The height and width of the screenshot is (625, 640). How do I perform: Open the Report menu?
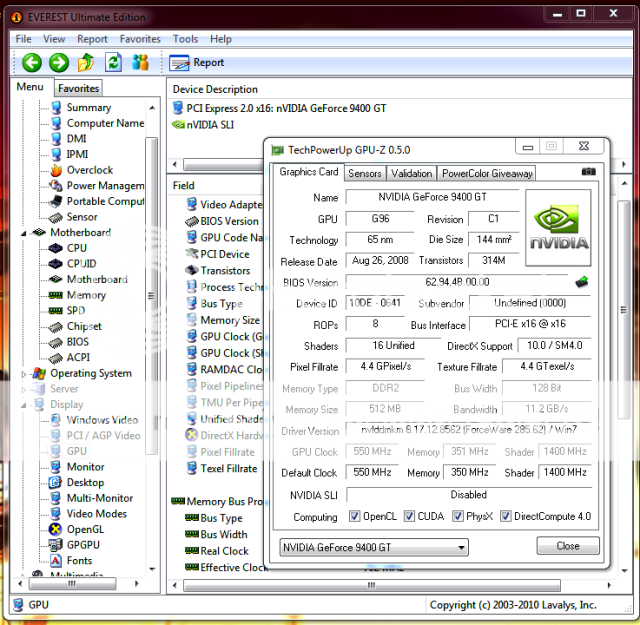(92, 39)
